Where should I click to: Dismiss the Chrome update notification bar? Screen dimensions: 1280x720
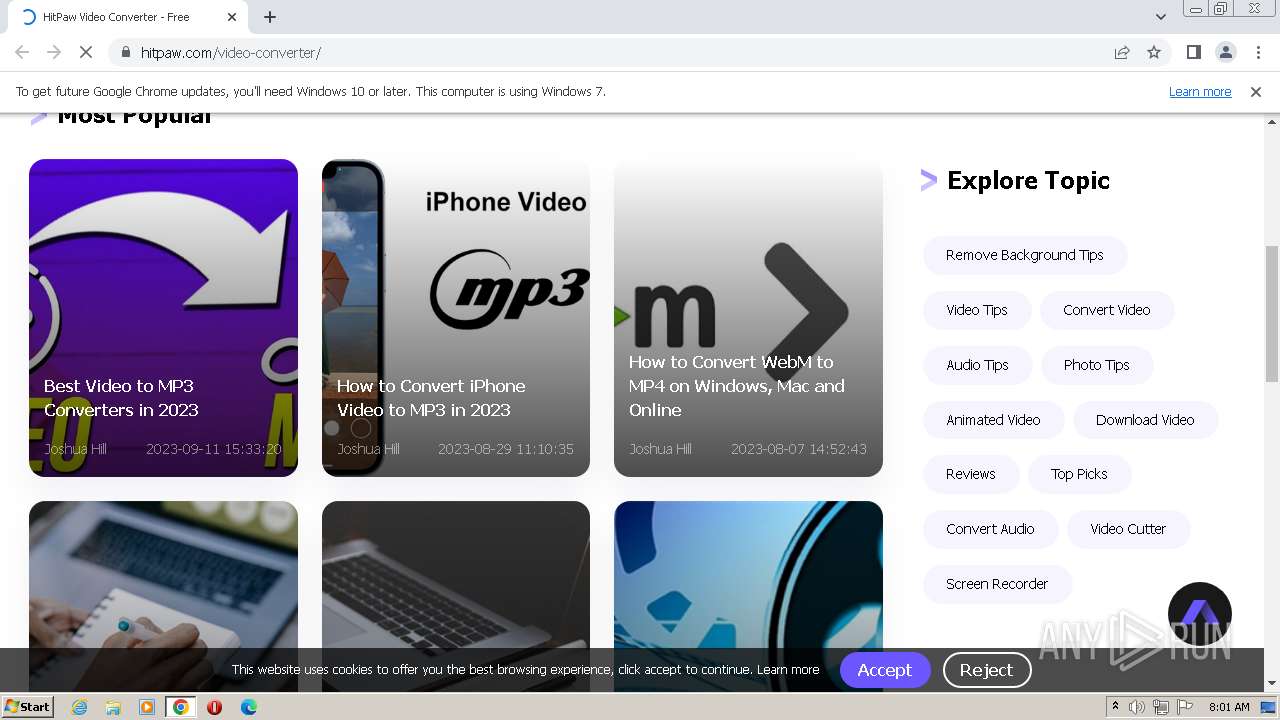(x=1255, y=91)
